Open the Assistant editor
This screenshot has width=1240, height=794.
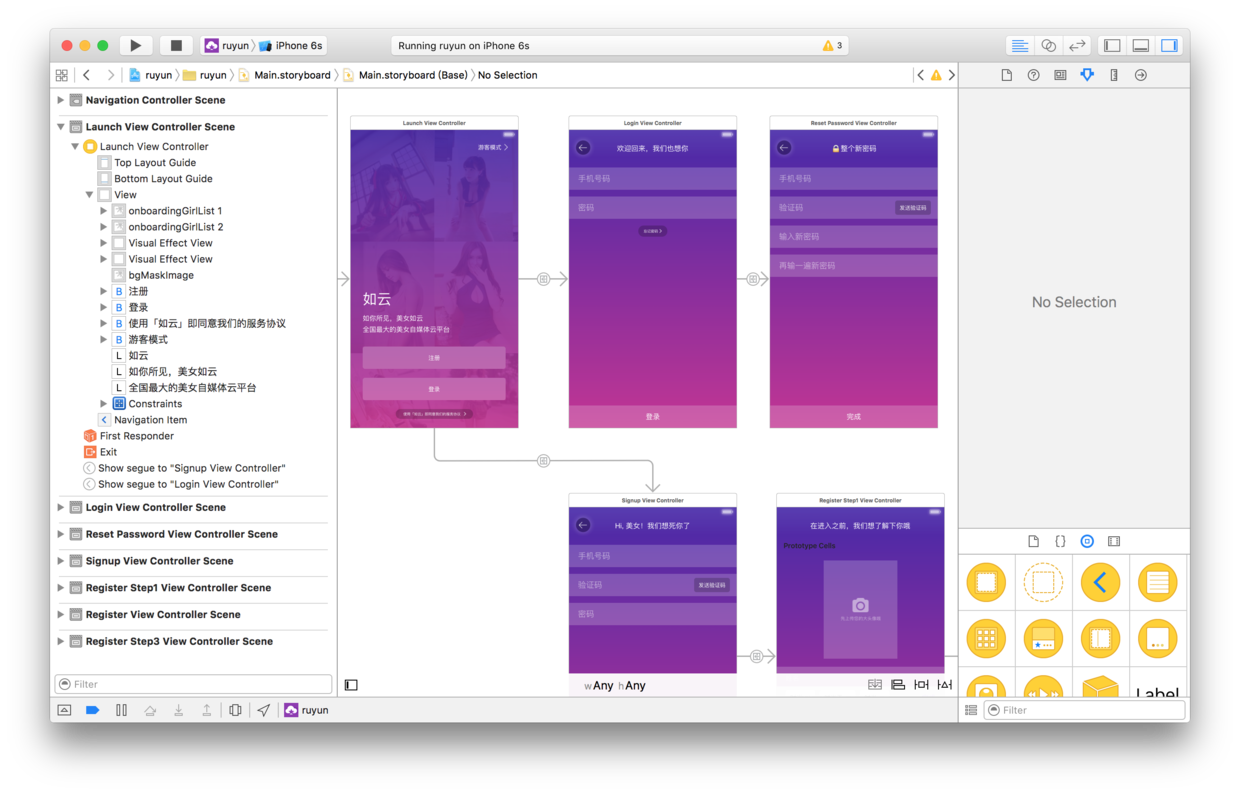[1048, 45]
